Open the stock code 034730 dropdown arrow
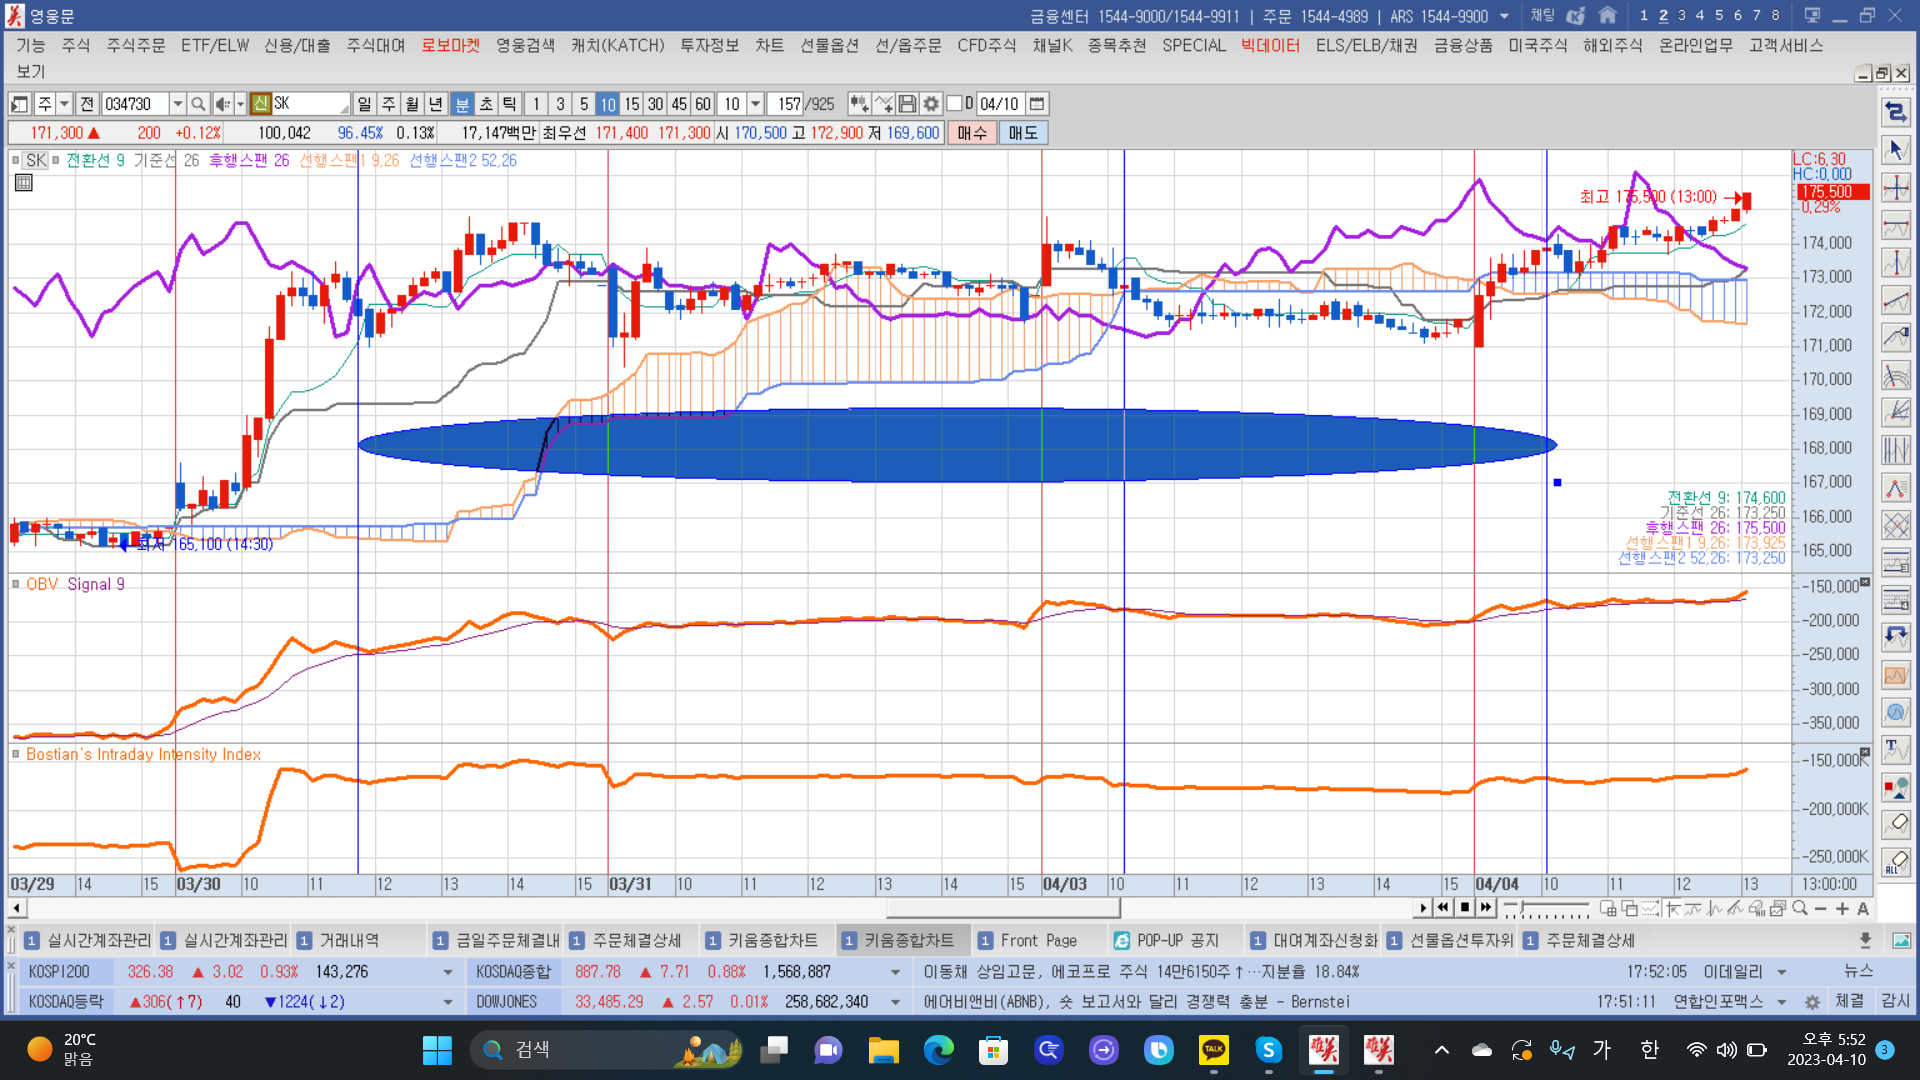Image resolution: width=1920 pixels, height=1080 pixels. [x=177, y=104]
